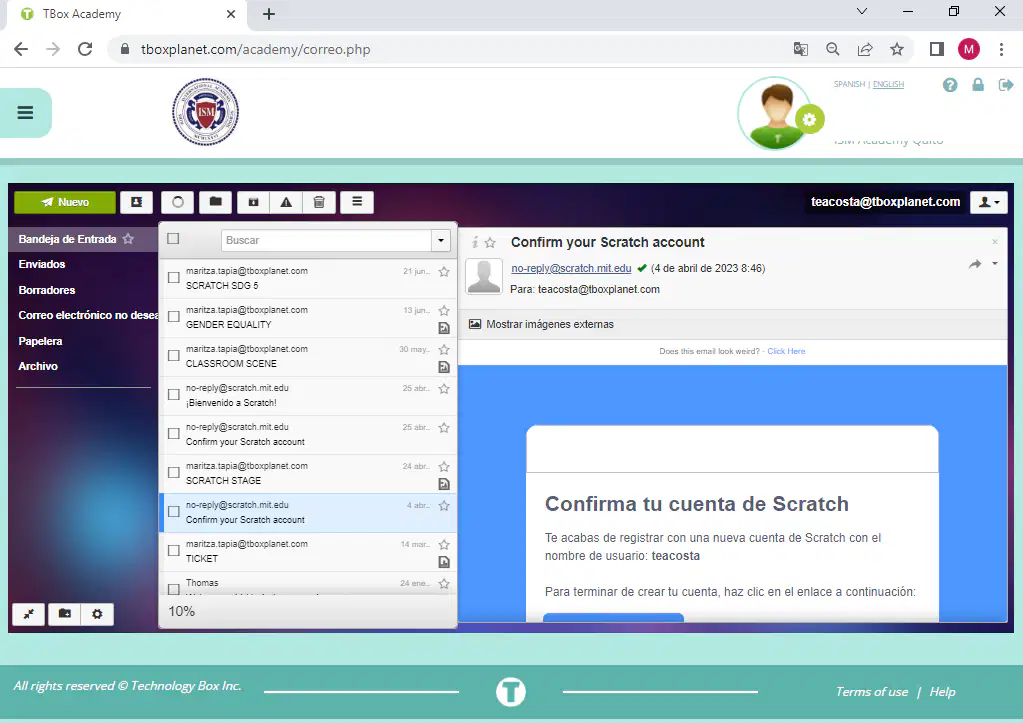
Task: Open the 'Click Here' weird email link
Action: pos(786,351)
